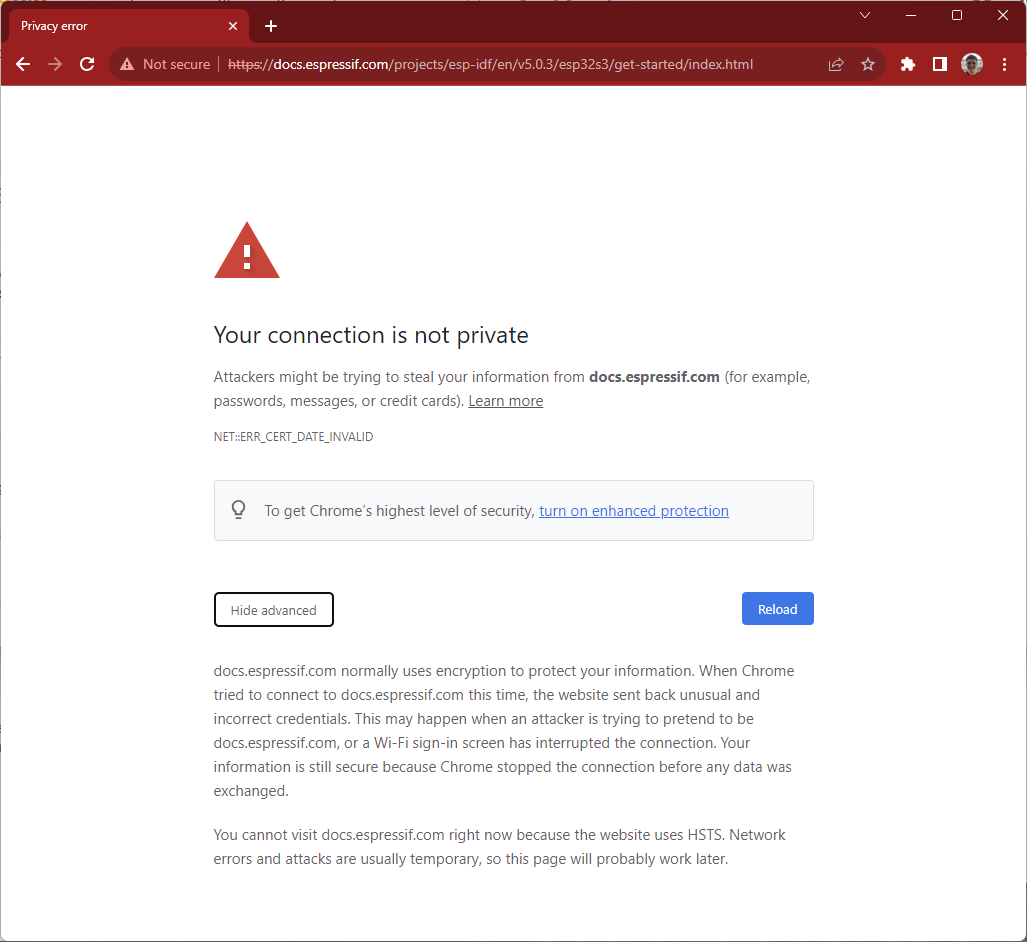This screenshot has width=1027, height=942.
Task: Click the warning triangle in the address bar
Action: click(x=127, y=64)
